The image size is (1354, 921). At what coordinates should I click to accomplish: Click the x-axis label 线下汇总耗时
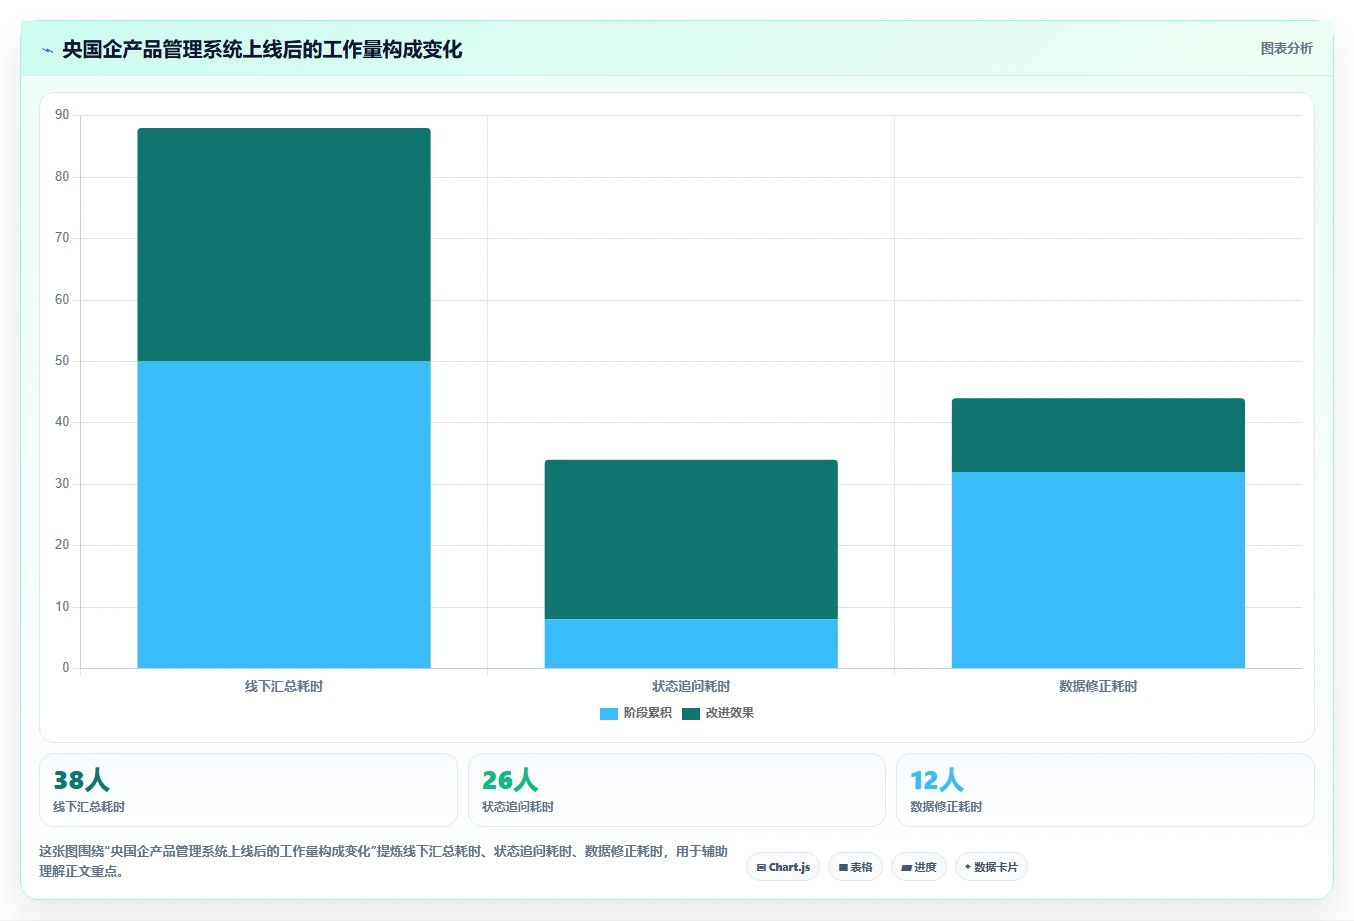[284, 686]
